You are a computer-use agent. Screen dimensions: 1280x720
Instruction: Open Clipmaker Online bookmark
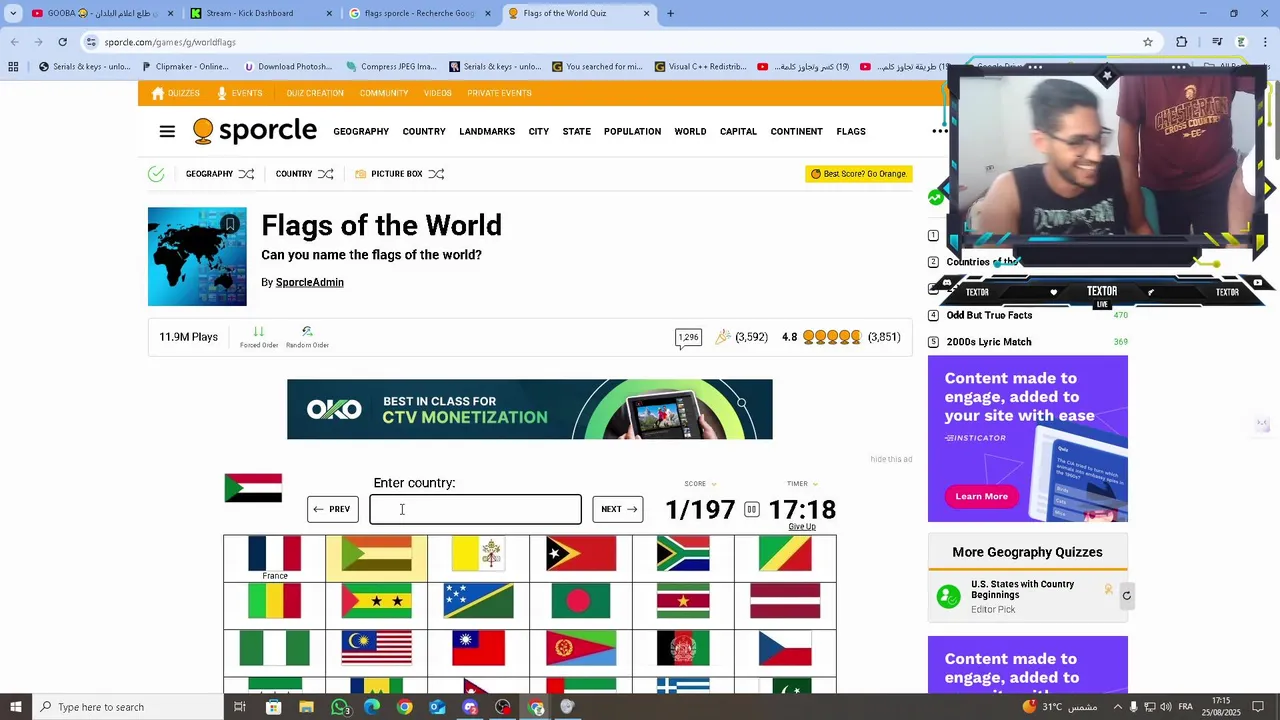point(185,67)
